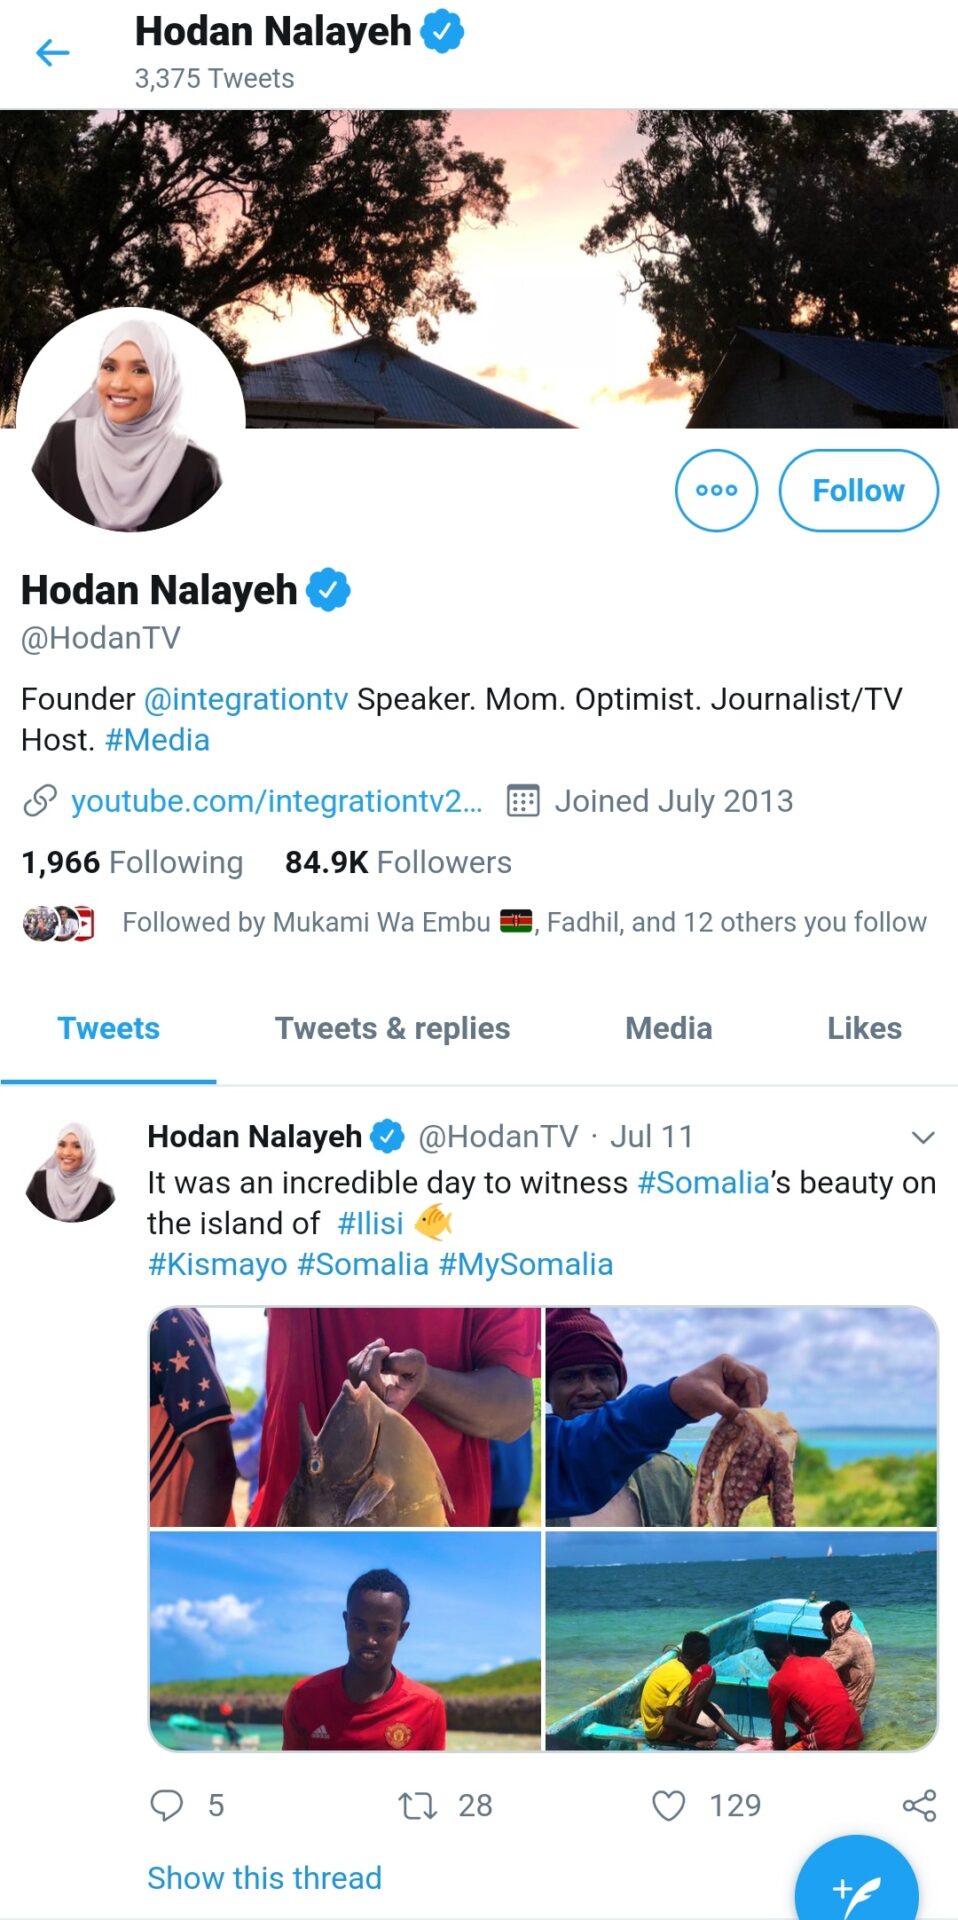Screen dimensions: 958x1920
Task: Show this thread
Action: 264,1877
